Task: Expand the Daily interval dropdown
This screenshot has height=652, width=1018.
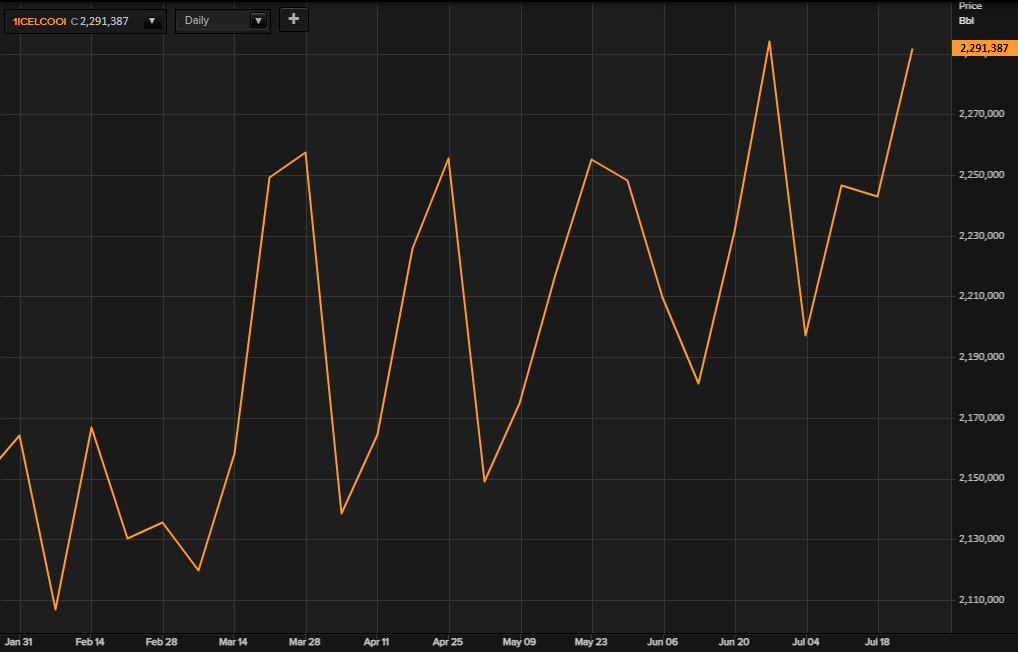Action: (x=257, y=21)
